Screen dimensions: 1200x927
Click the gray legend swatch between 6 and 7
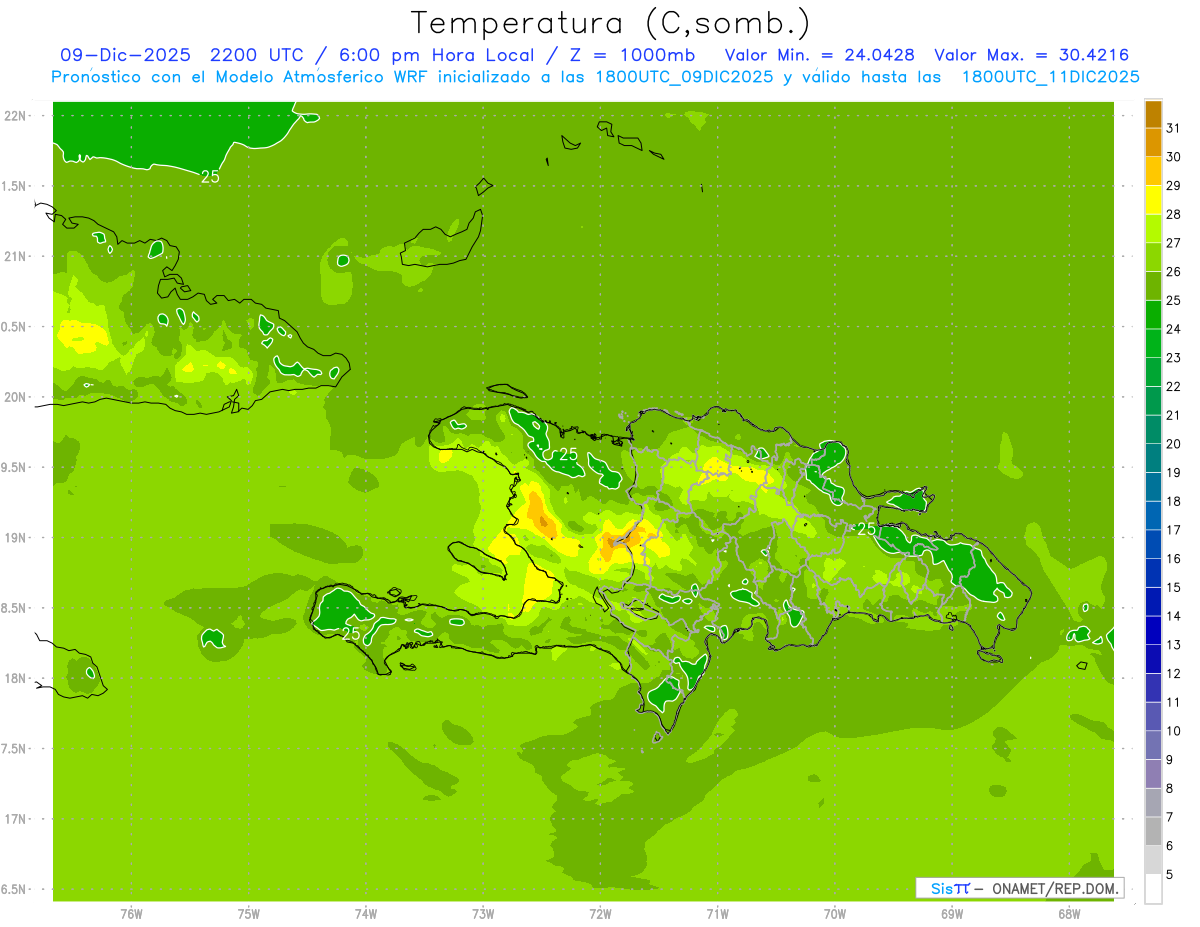1153,832
